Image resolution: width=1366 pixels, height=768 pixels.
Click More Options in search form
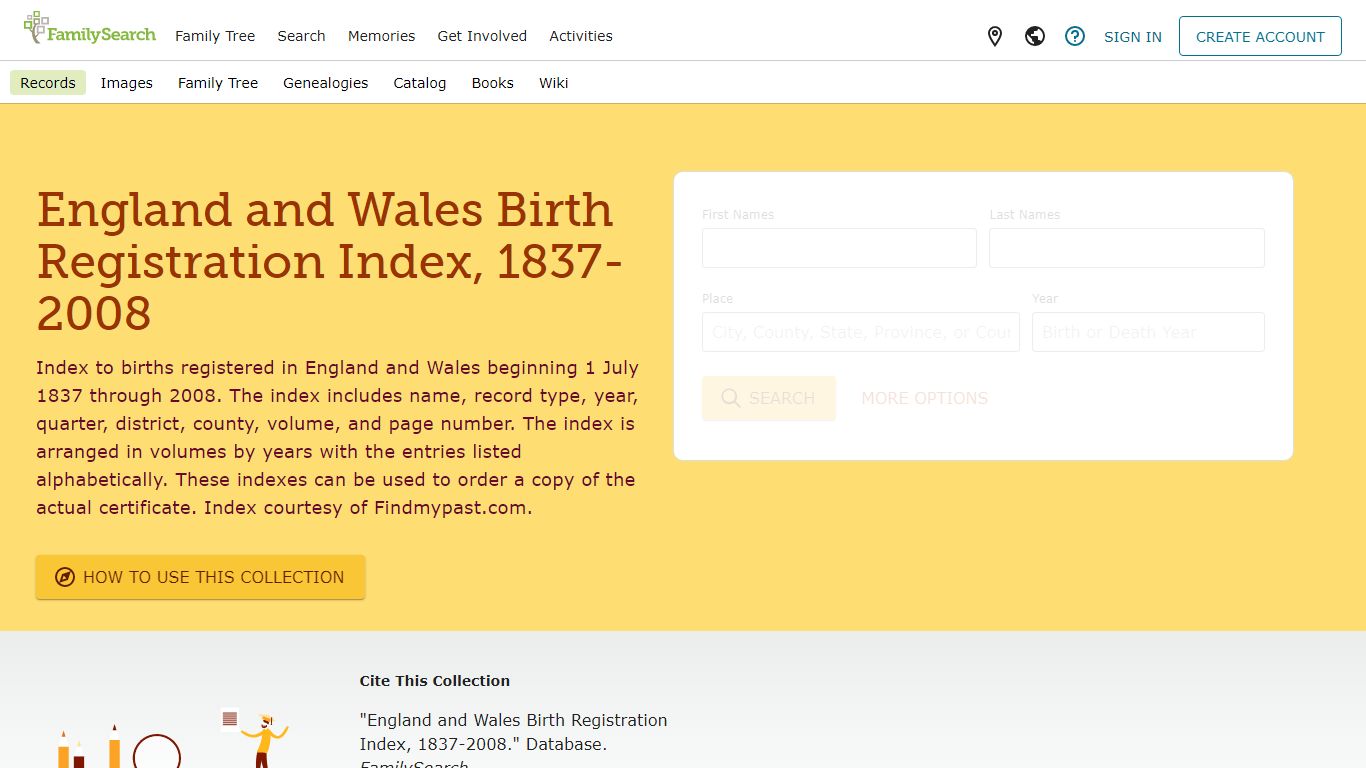point(925,398)
